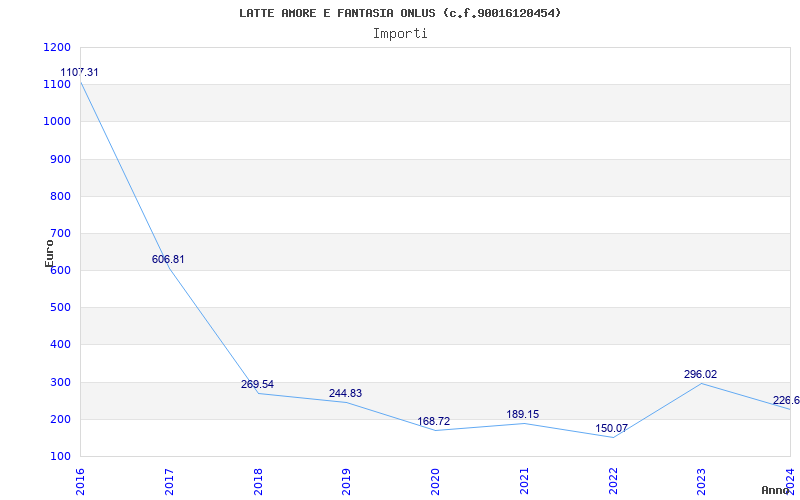Click the x-axis year label 2016
This screenshot has height=500, width=800.
pos(80,482)
